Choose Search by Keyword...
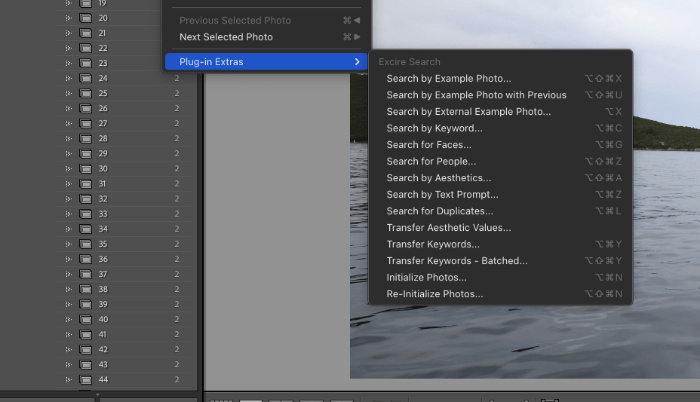The image size is (700, 402). tap(500, 128)
